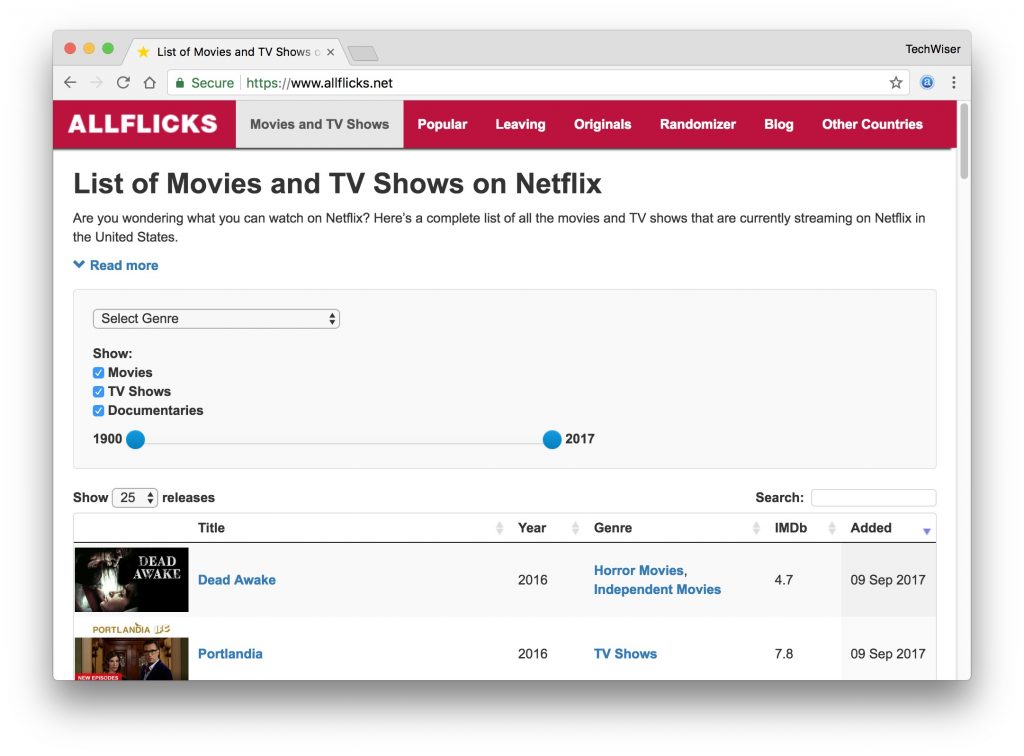
Task: Open the Blog menu item
Action: click(x=778, y=124)
